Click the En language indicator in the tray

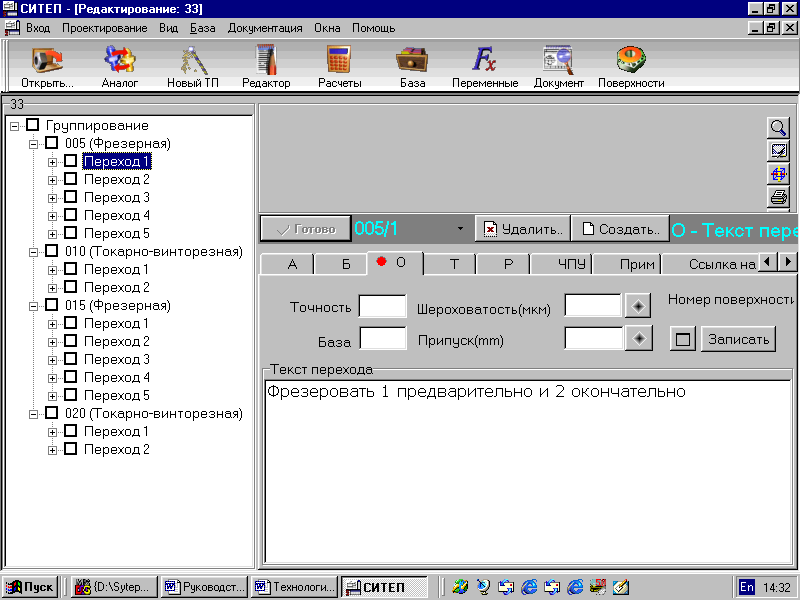click(746, 587)
